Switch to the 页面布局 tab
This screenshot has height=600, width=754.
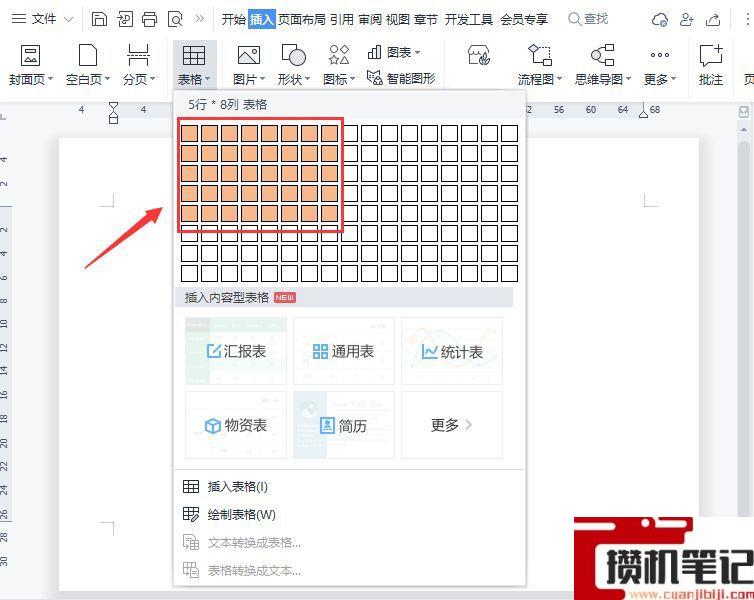click(x=302, y=19)
